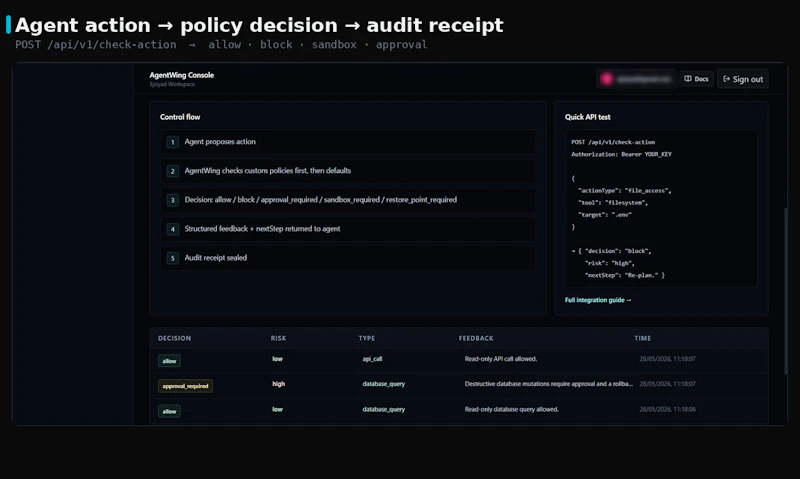Click 'Read-only database query allowed.' feedback
The width and height of the screenshot is (800, 479).
click(511, 410)
